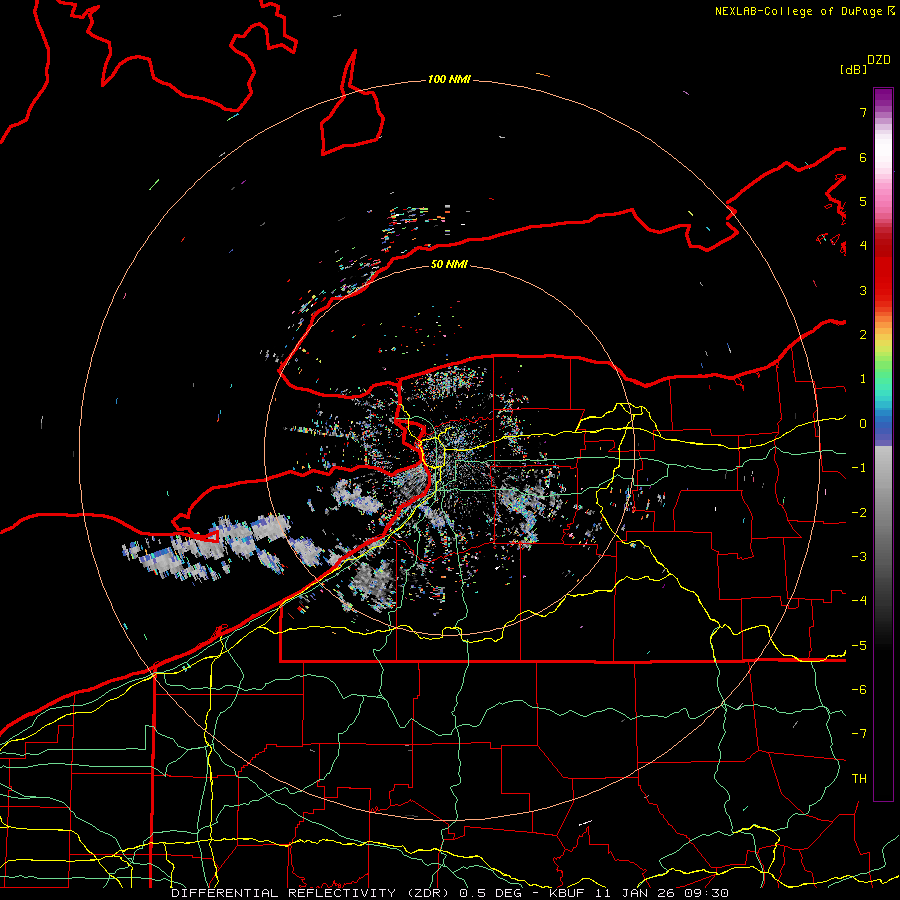Screen dimensions: 900x900
Task: Click the -4 value on color scale
Action: tap(859, 600)
